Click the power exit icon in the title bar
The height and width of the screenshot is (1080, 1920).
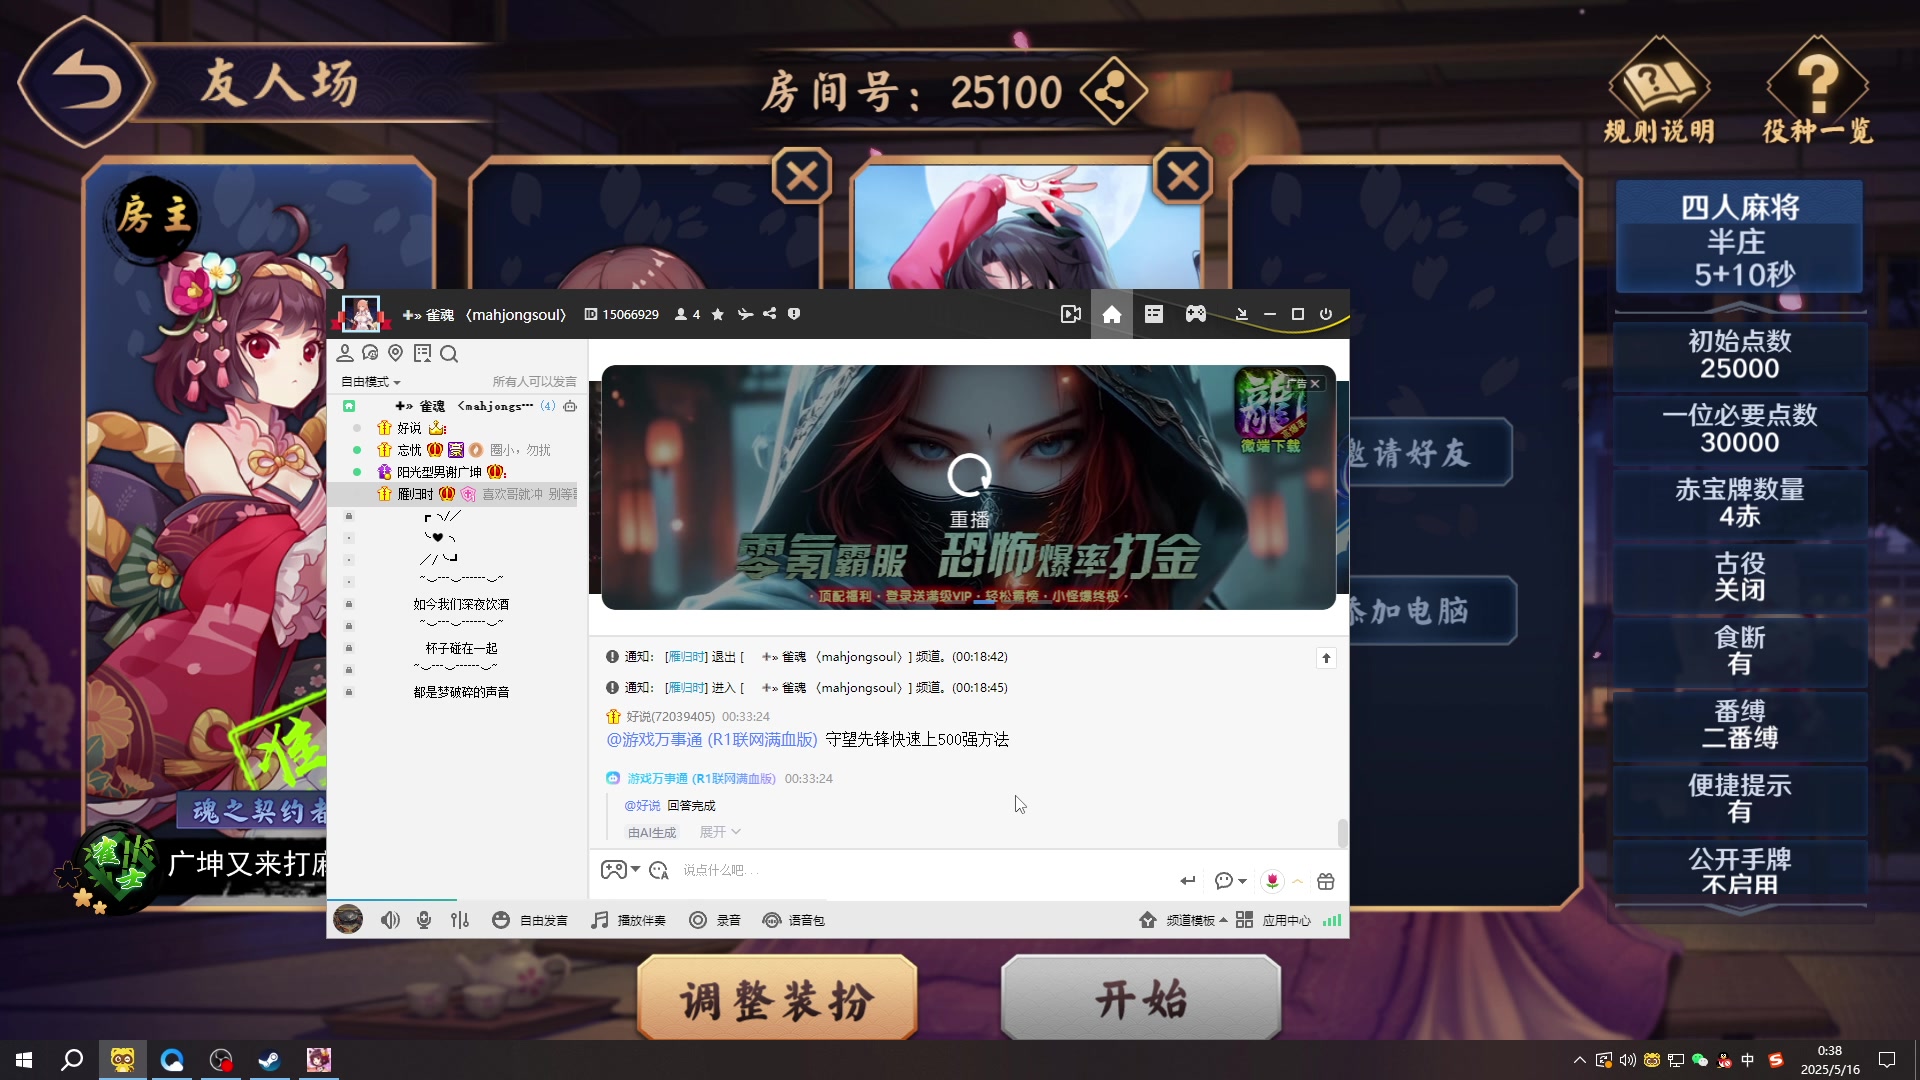(1326, 314)
